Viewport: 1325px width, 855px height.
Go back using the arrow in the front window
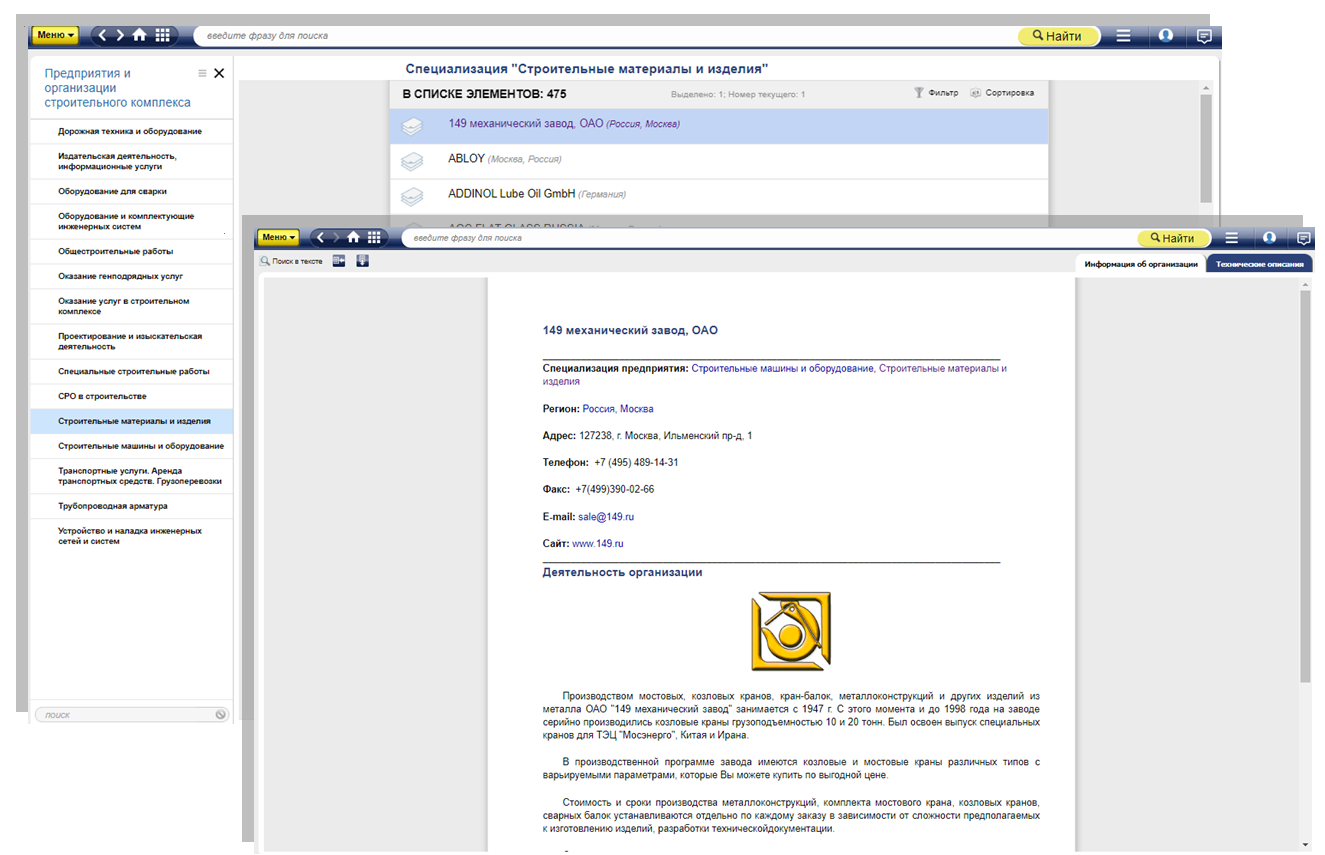tap(320, 238)
